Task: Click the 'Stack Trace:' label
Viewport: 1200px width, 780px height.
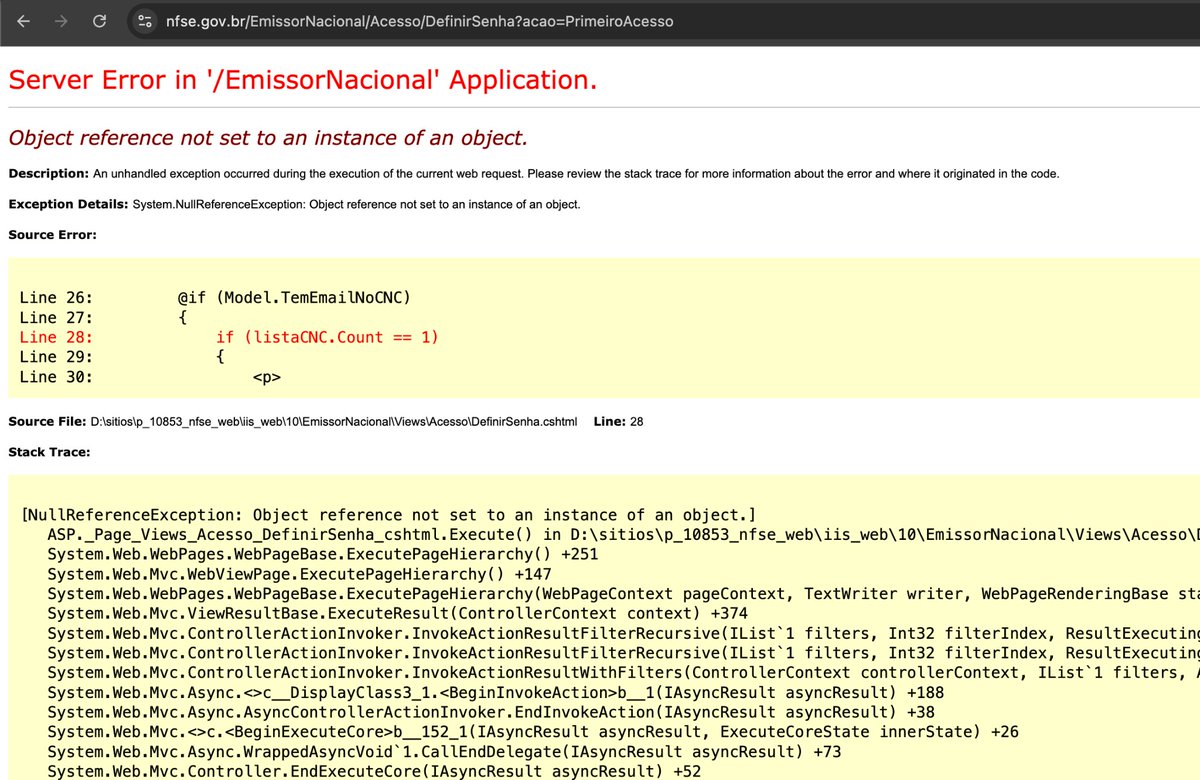Action: tap(49, 452)
